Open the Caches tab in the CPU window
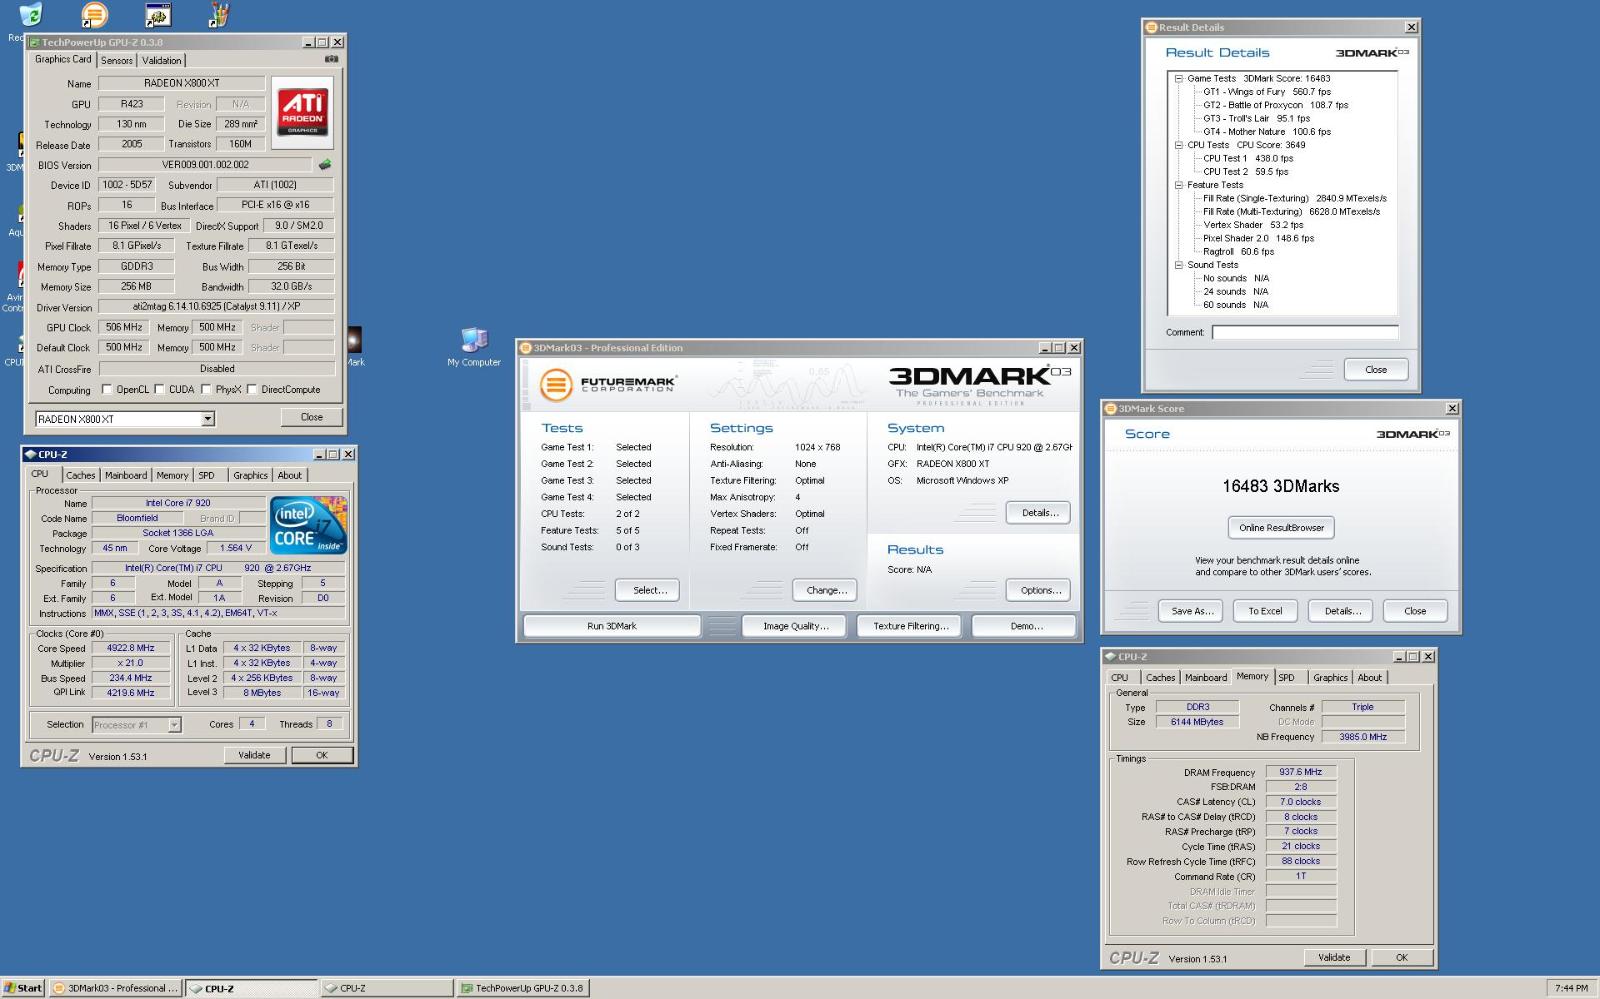Viewport: 1600px width, 999px height. pyautogui.click(x=81, y=476)
